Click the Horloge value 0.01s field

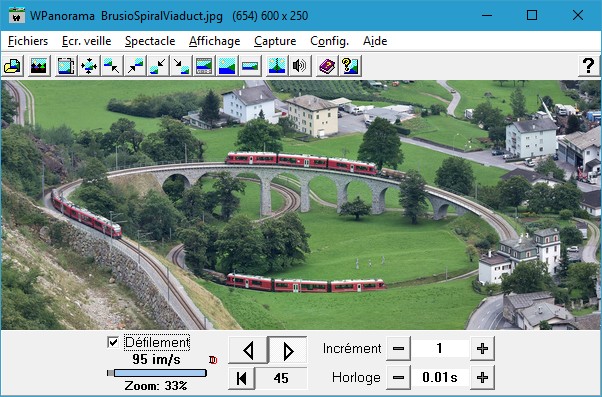tap(440, 377)
